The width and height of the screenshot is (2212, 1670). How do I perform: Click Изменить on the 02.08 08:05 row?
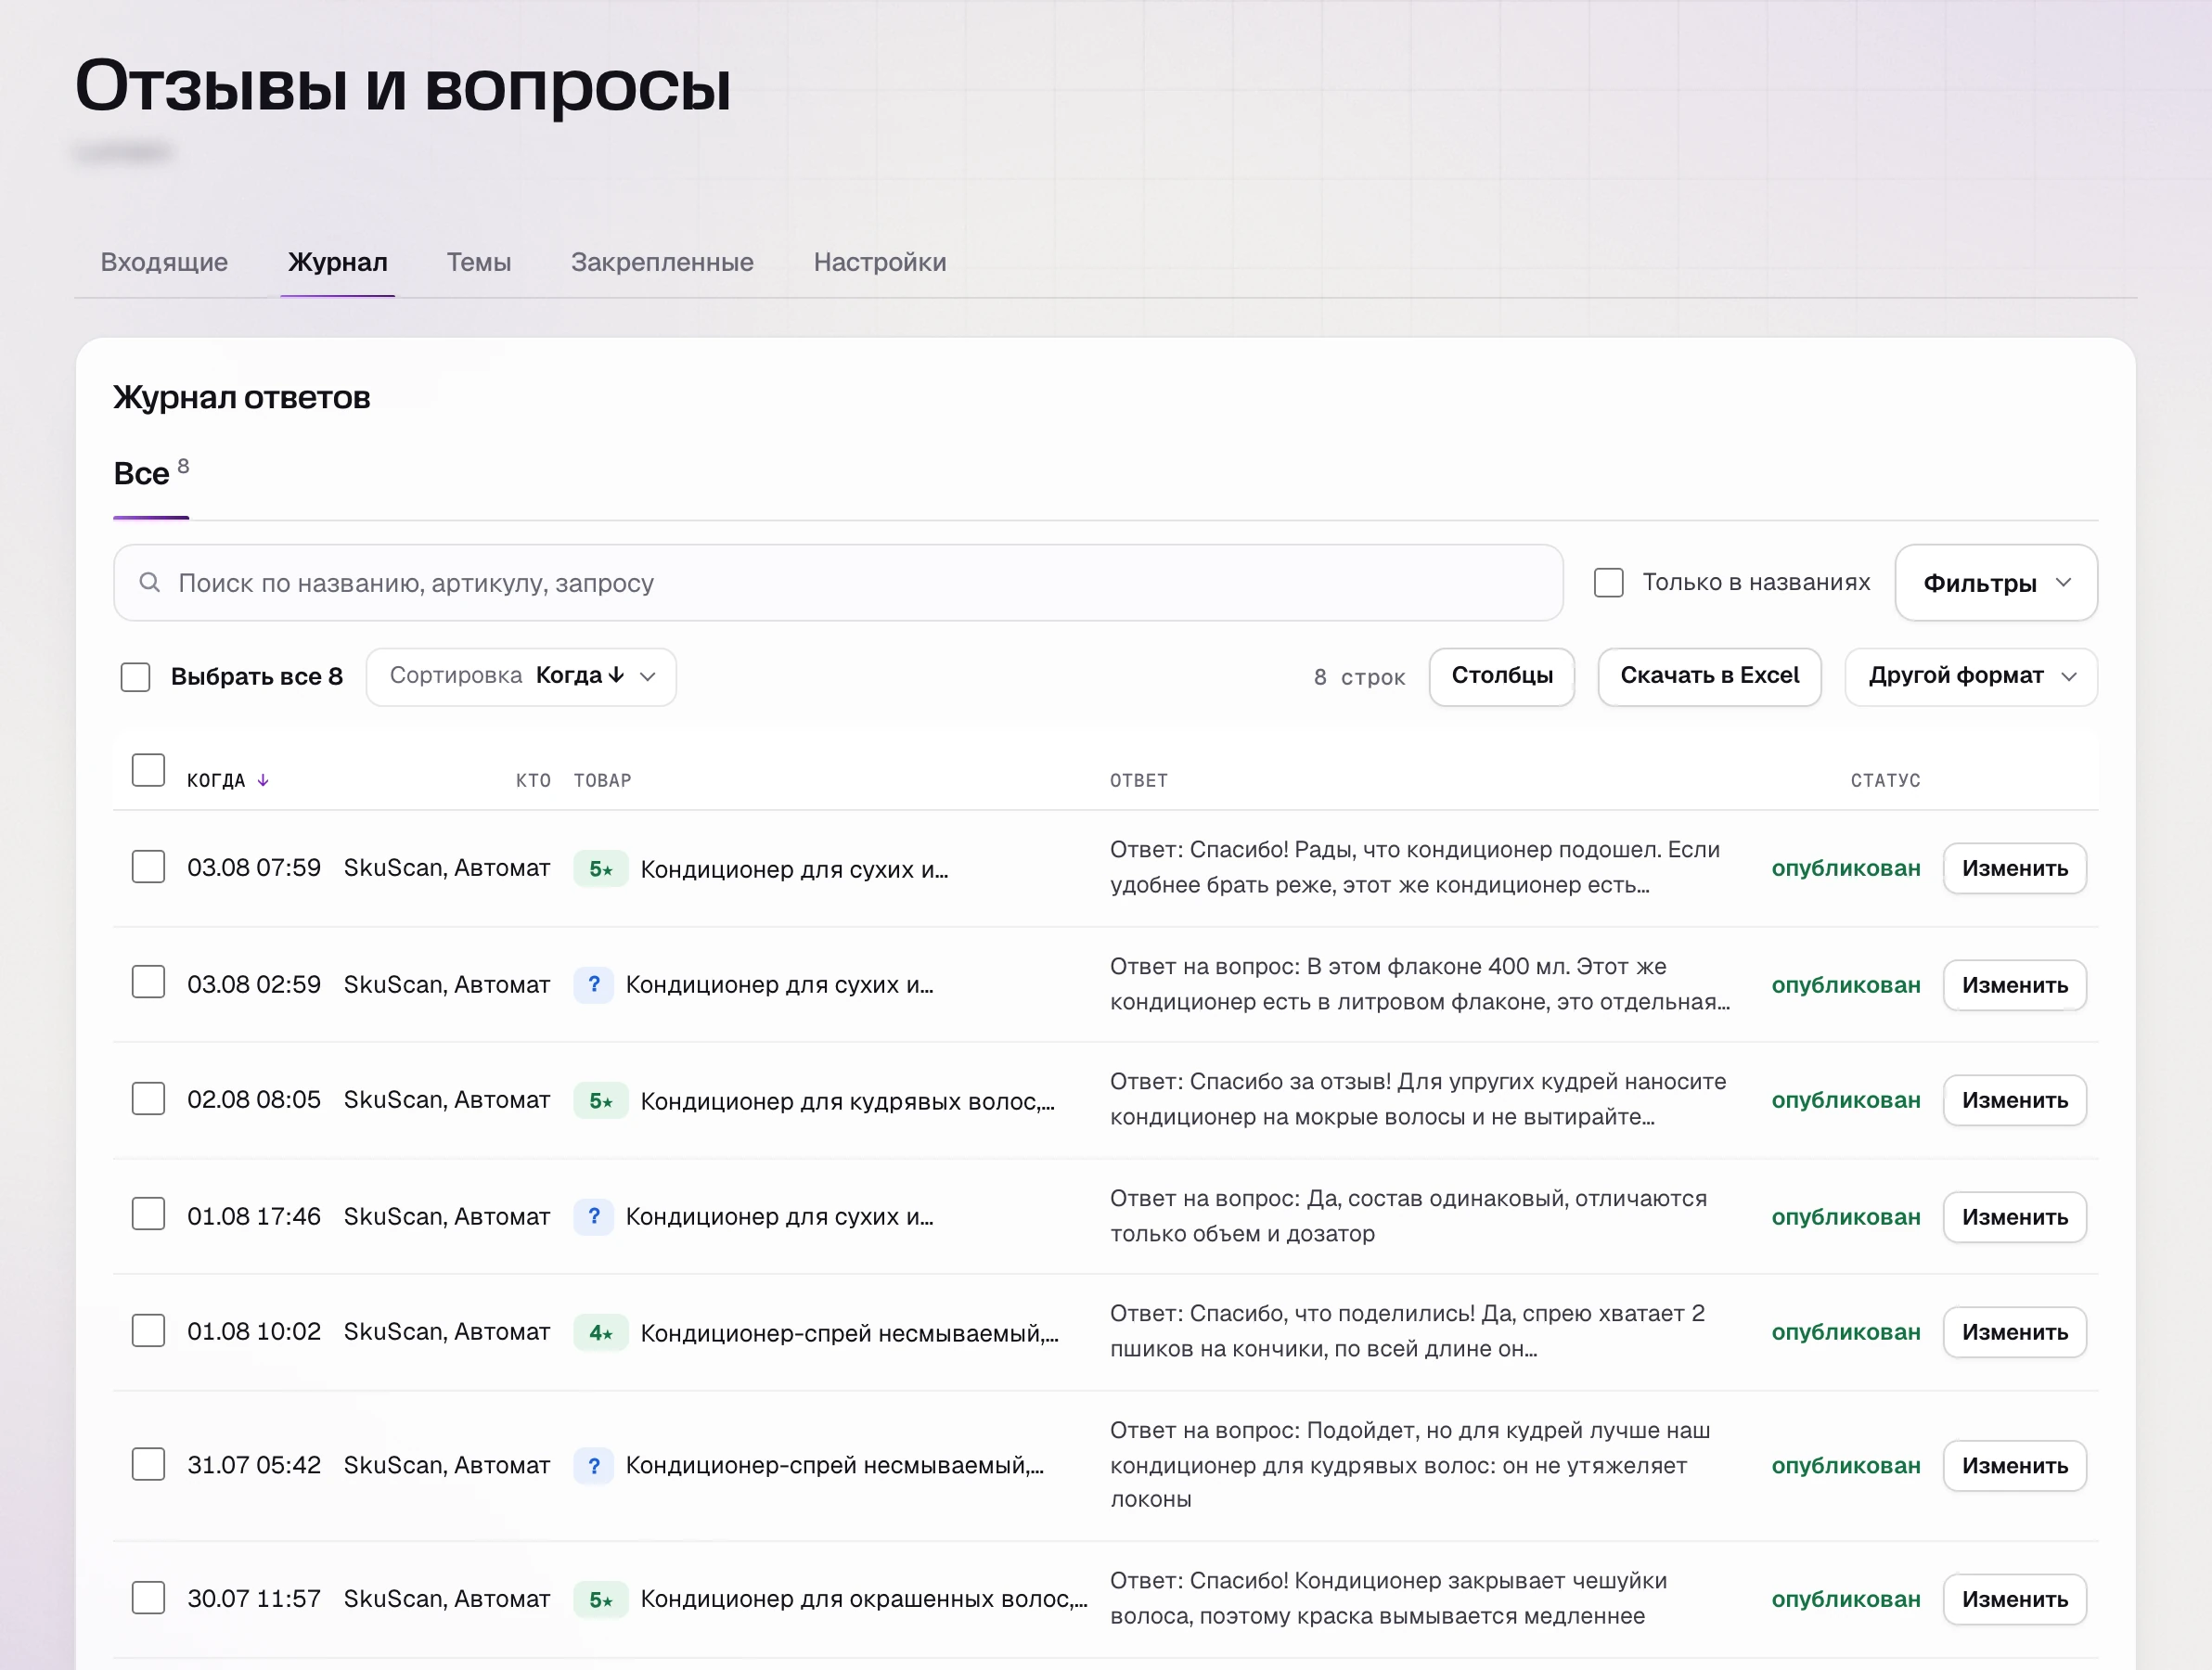pos(2014,1100)
